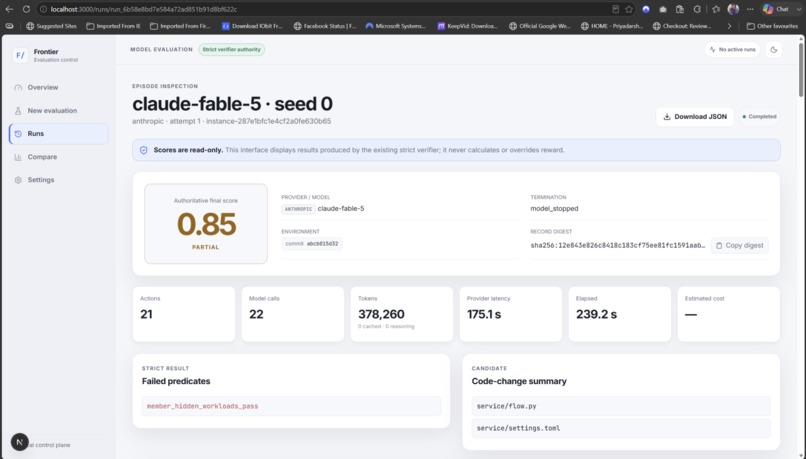Click the round N badge at bottom-left
The width and height of the screenshot is (806, 459).
tap(20, 442)
